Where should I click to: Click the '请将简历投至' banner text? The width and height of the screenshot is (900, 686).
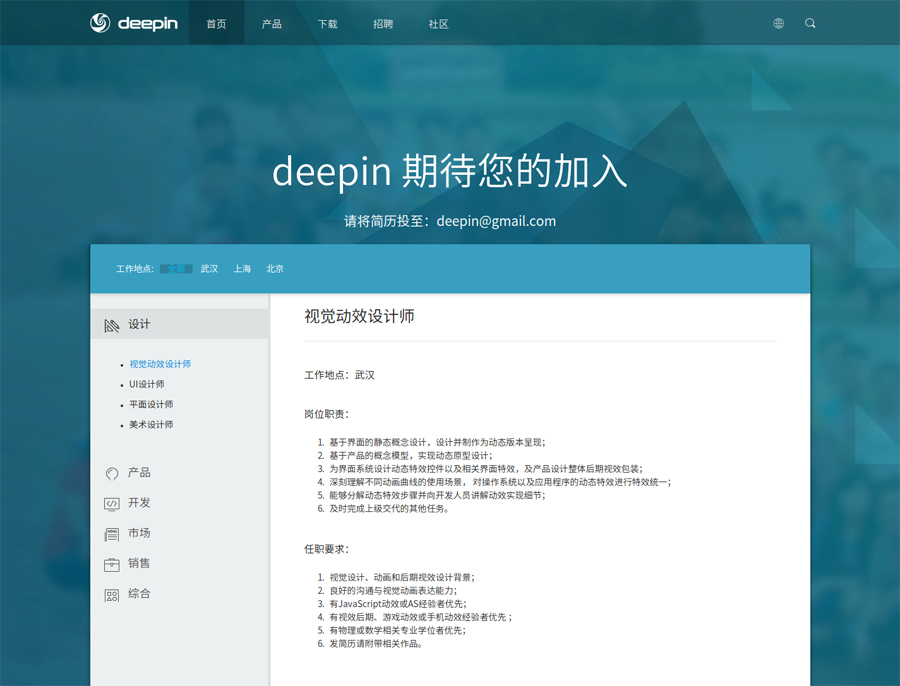pyautogui.click(x=386, y=221)
